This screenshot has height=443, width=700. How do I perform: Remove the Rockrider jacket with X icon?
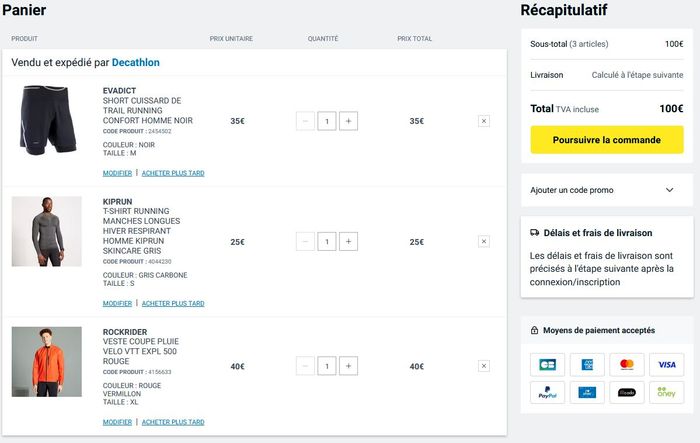click(x=484, y=366)
